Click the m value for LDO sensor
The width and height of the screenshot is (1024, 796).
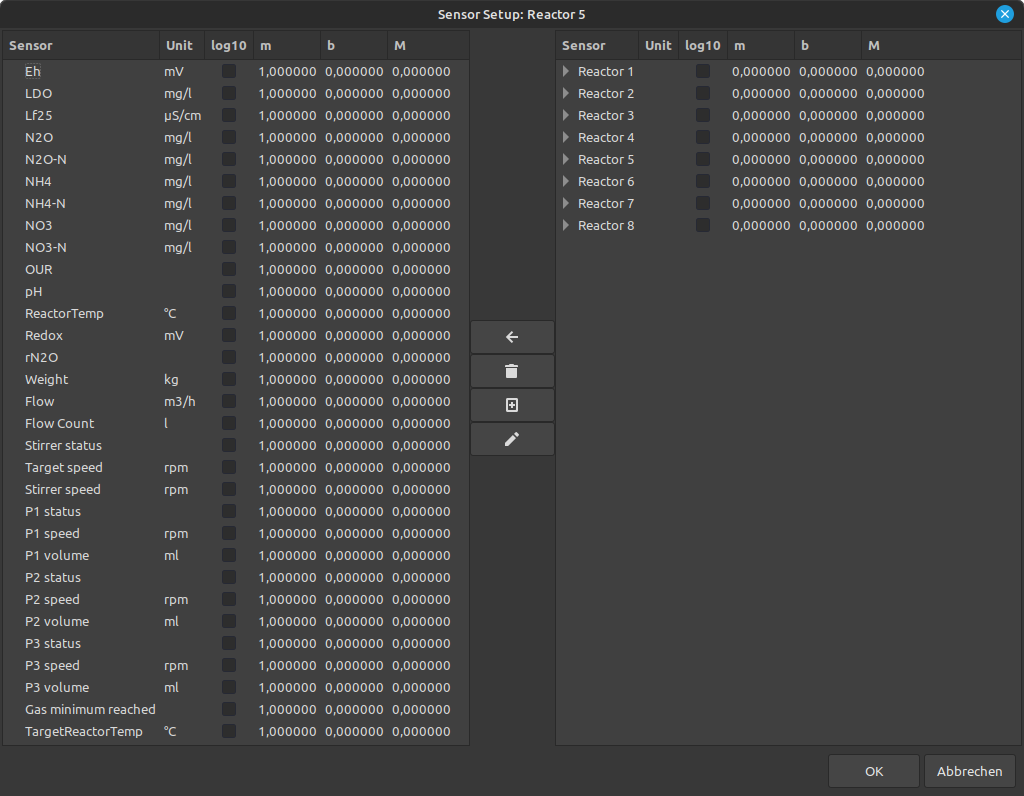coord(287,94)
